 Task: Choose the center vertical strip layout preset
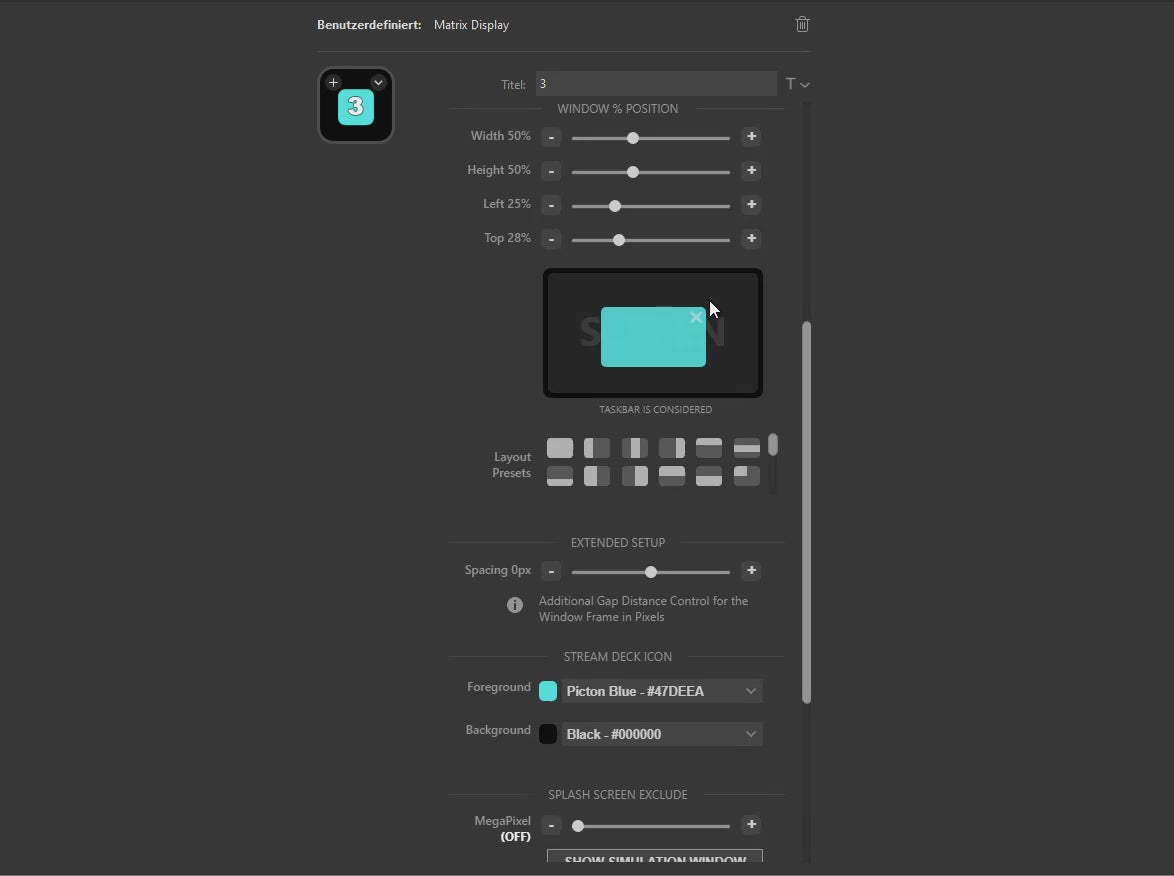coord(634,448)
